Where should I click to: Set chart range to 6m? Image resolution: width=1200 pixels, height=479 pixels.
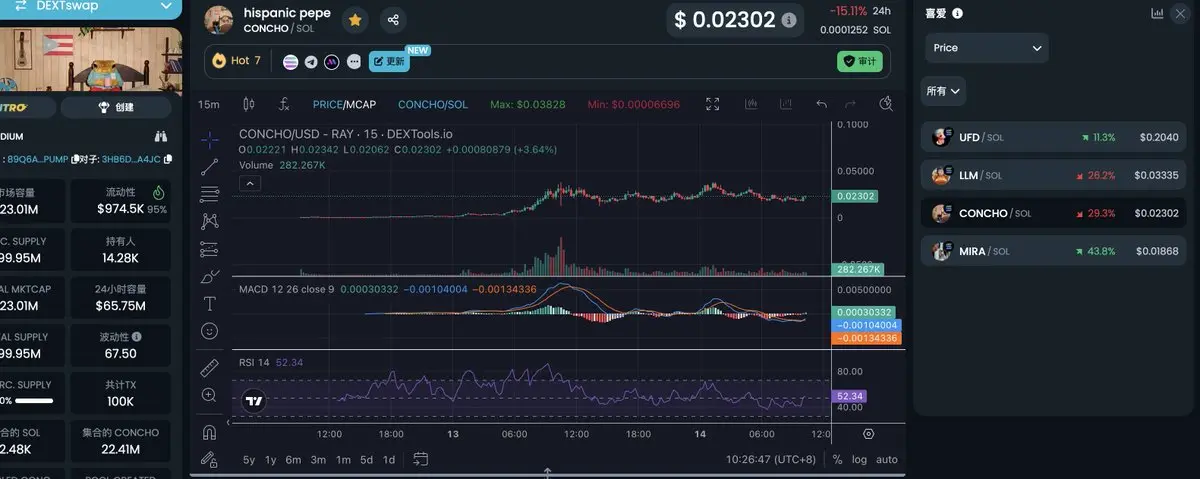(x=294, y=459)
